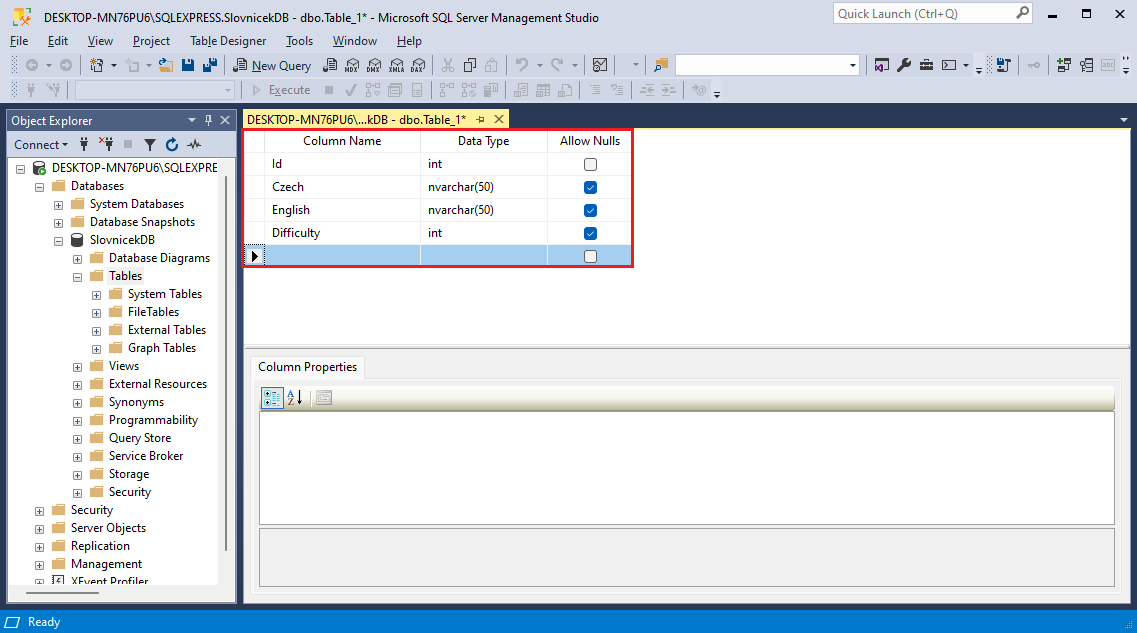Uncheck Allow Nulls for Difficulty column
The image size is (1137, 633).
click(590, 233)
